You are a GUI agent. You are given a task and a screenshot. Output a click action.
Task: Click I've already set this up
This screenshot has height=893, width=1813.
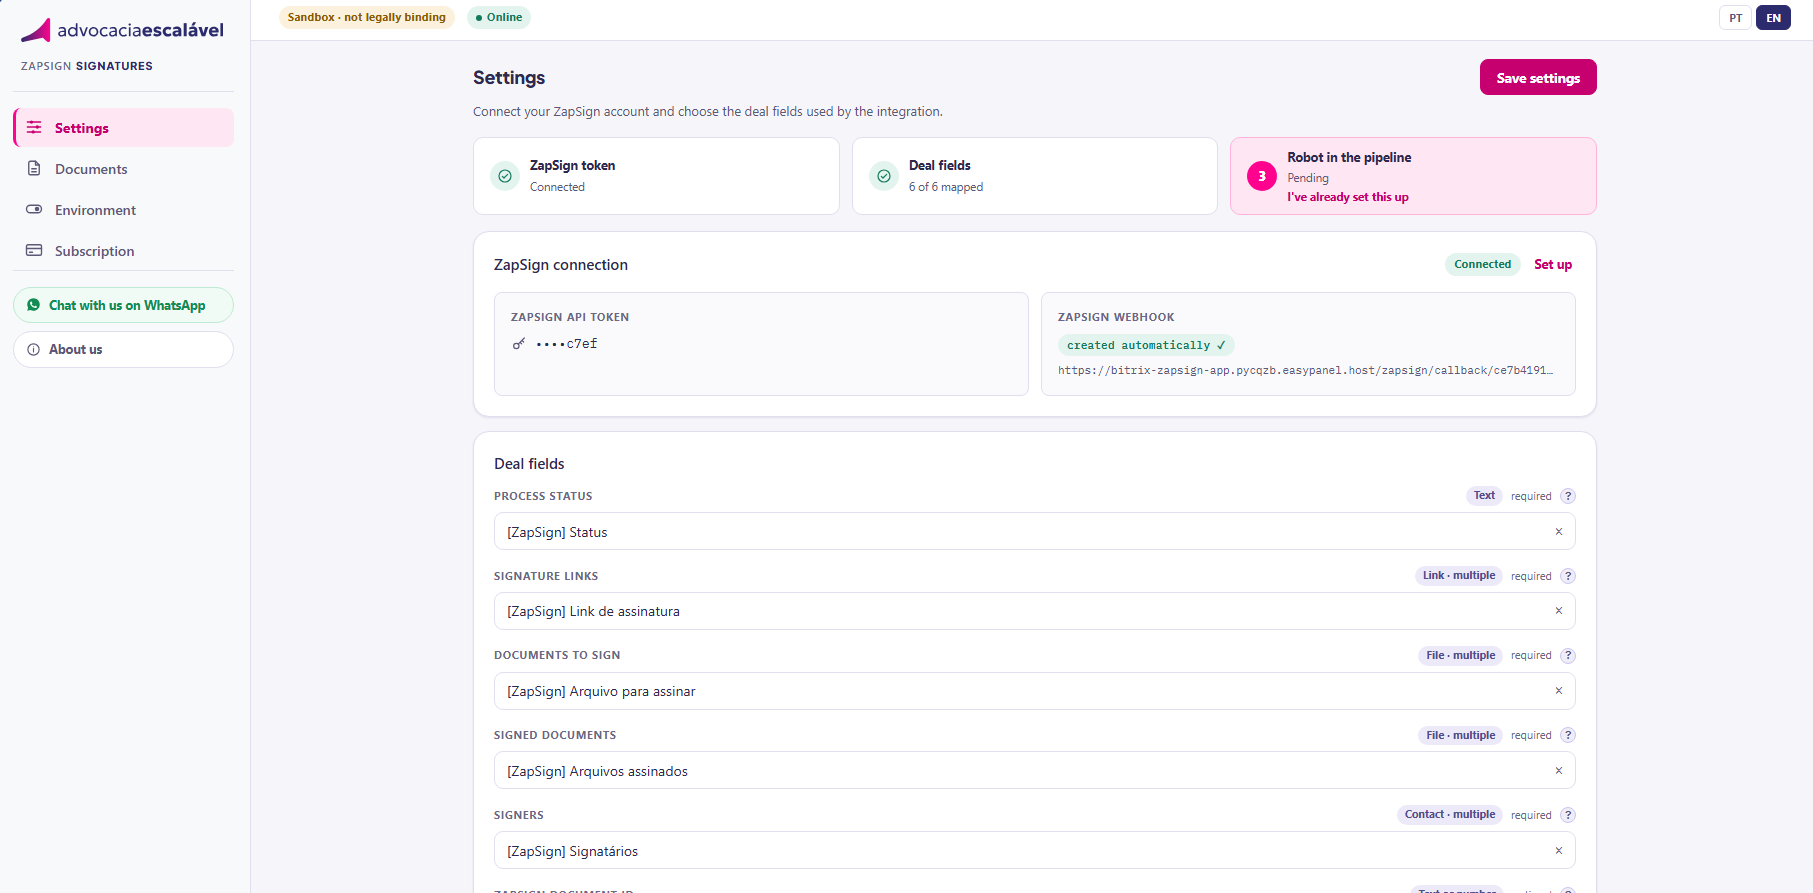pyautogui.click(x=1348, y=197)
